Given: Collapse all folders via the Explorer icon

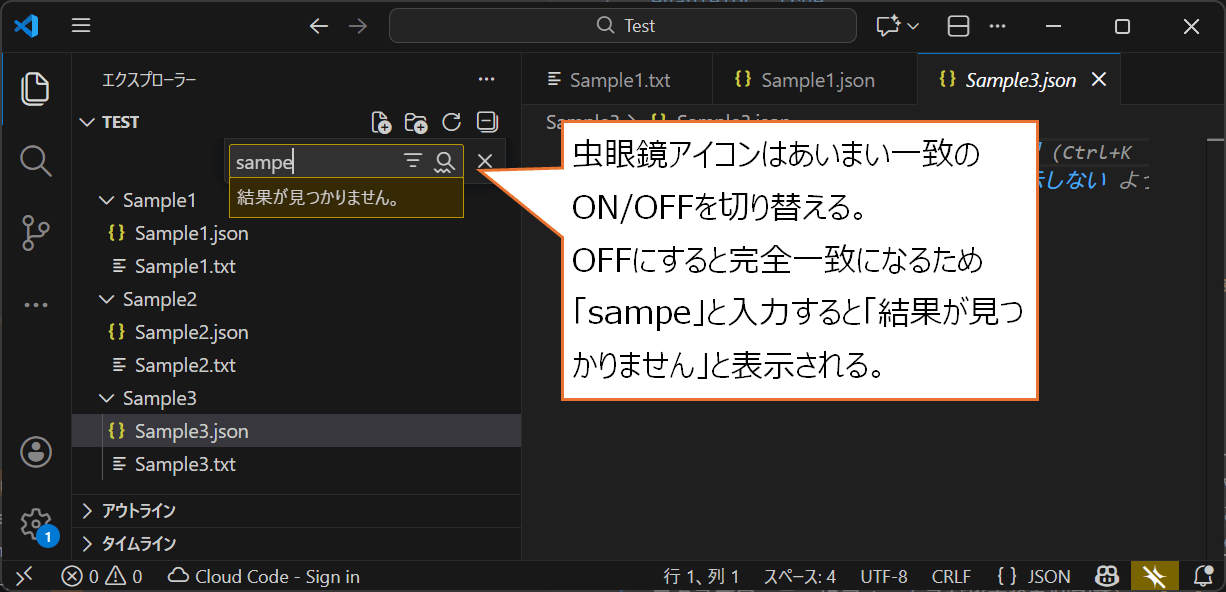Looking at the screenshot, I should tap(486, 121).
